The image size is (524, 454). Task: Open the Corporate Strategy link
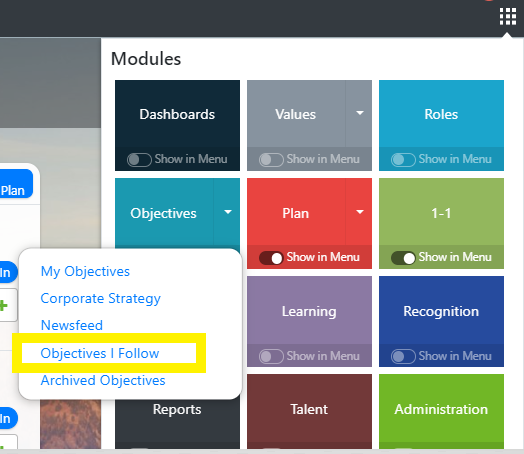tap(100, 299)
